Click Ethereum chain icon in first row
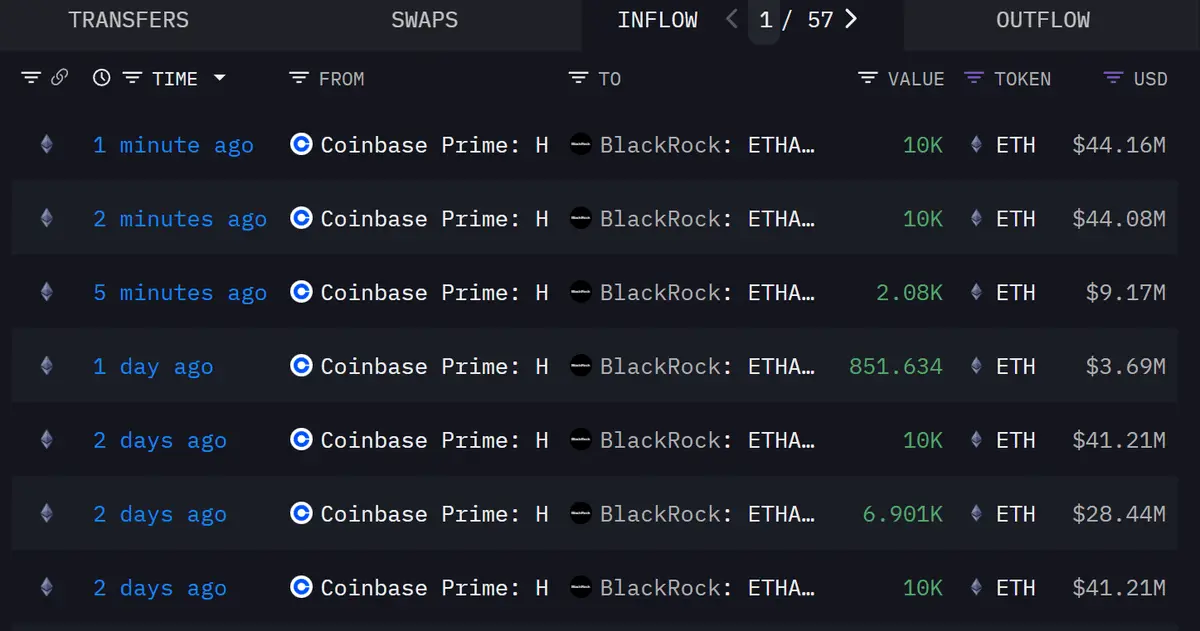The image size is (1200, 631). click(x=46, y=145)
